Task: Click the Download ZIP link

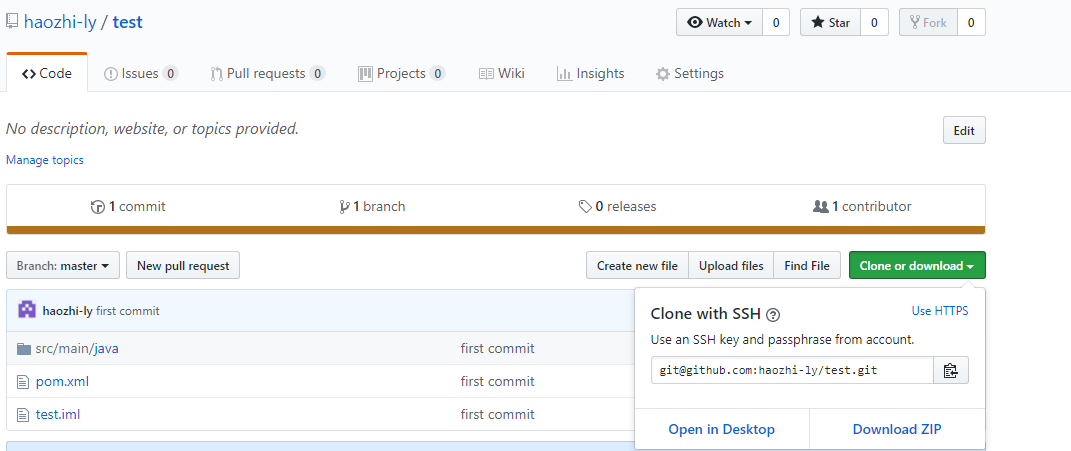Action: pos(897,429)
